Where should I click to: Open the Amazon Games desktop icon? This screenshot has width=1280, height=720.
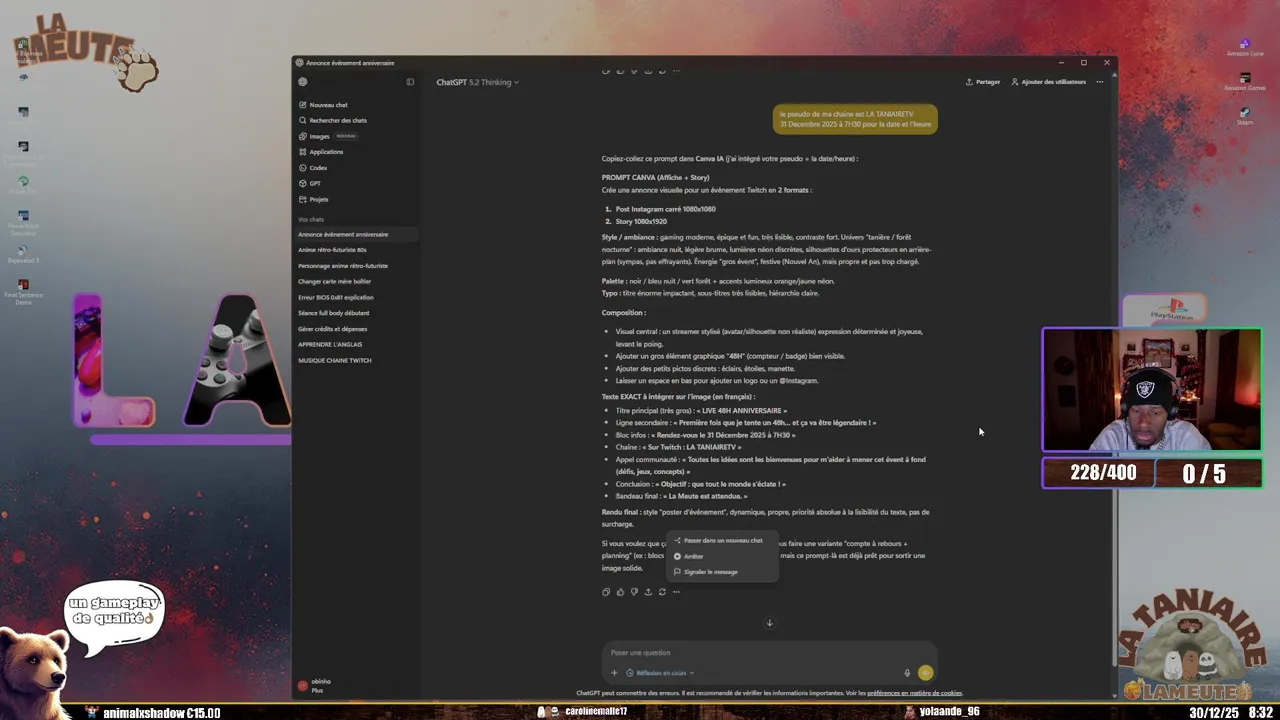(1245, 82)
